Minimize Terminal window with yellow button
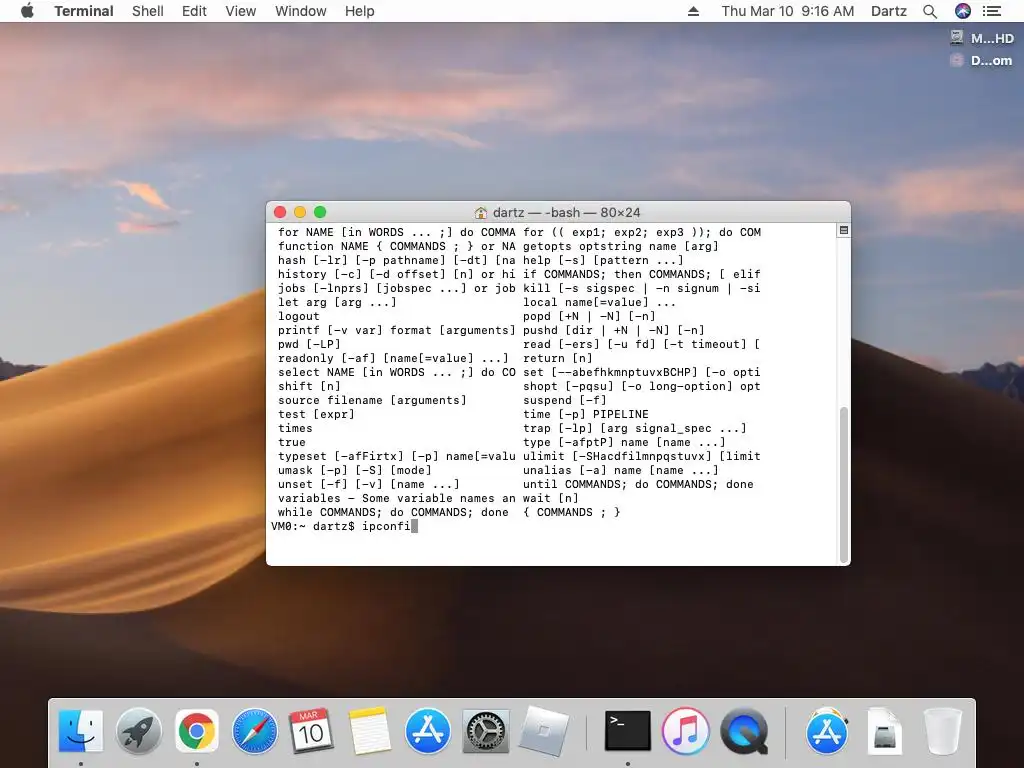The image size is (1024, 768). pos(300,212)
